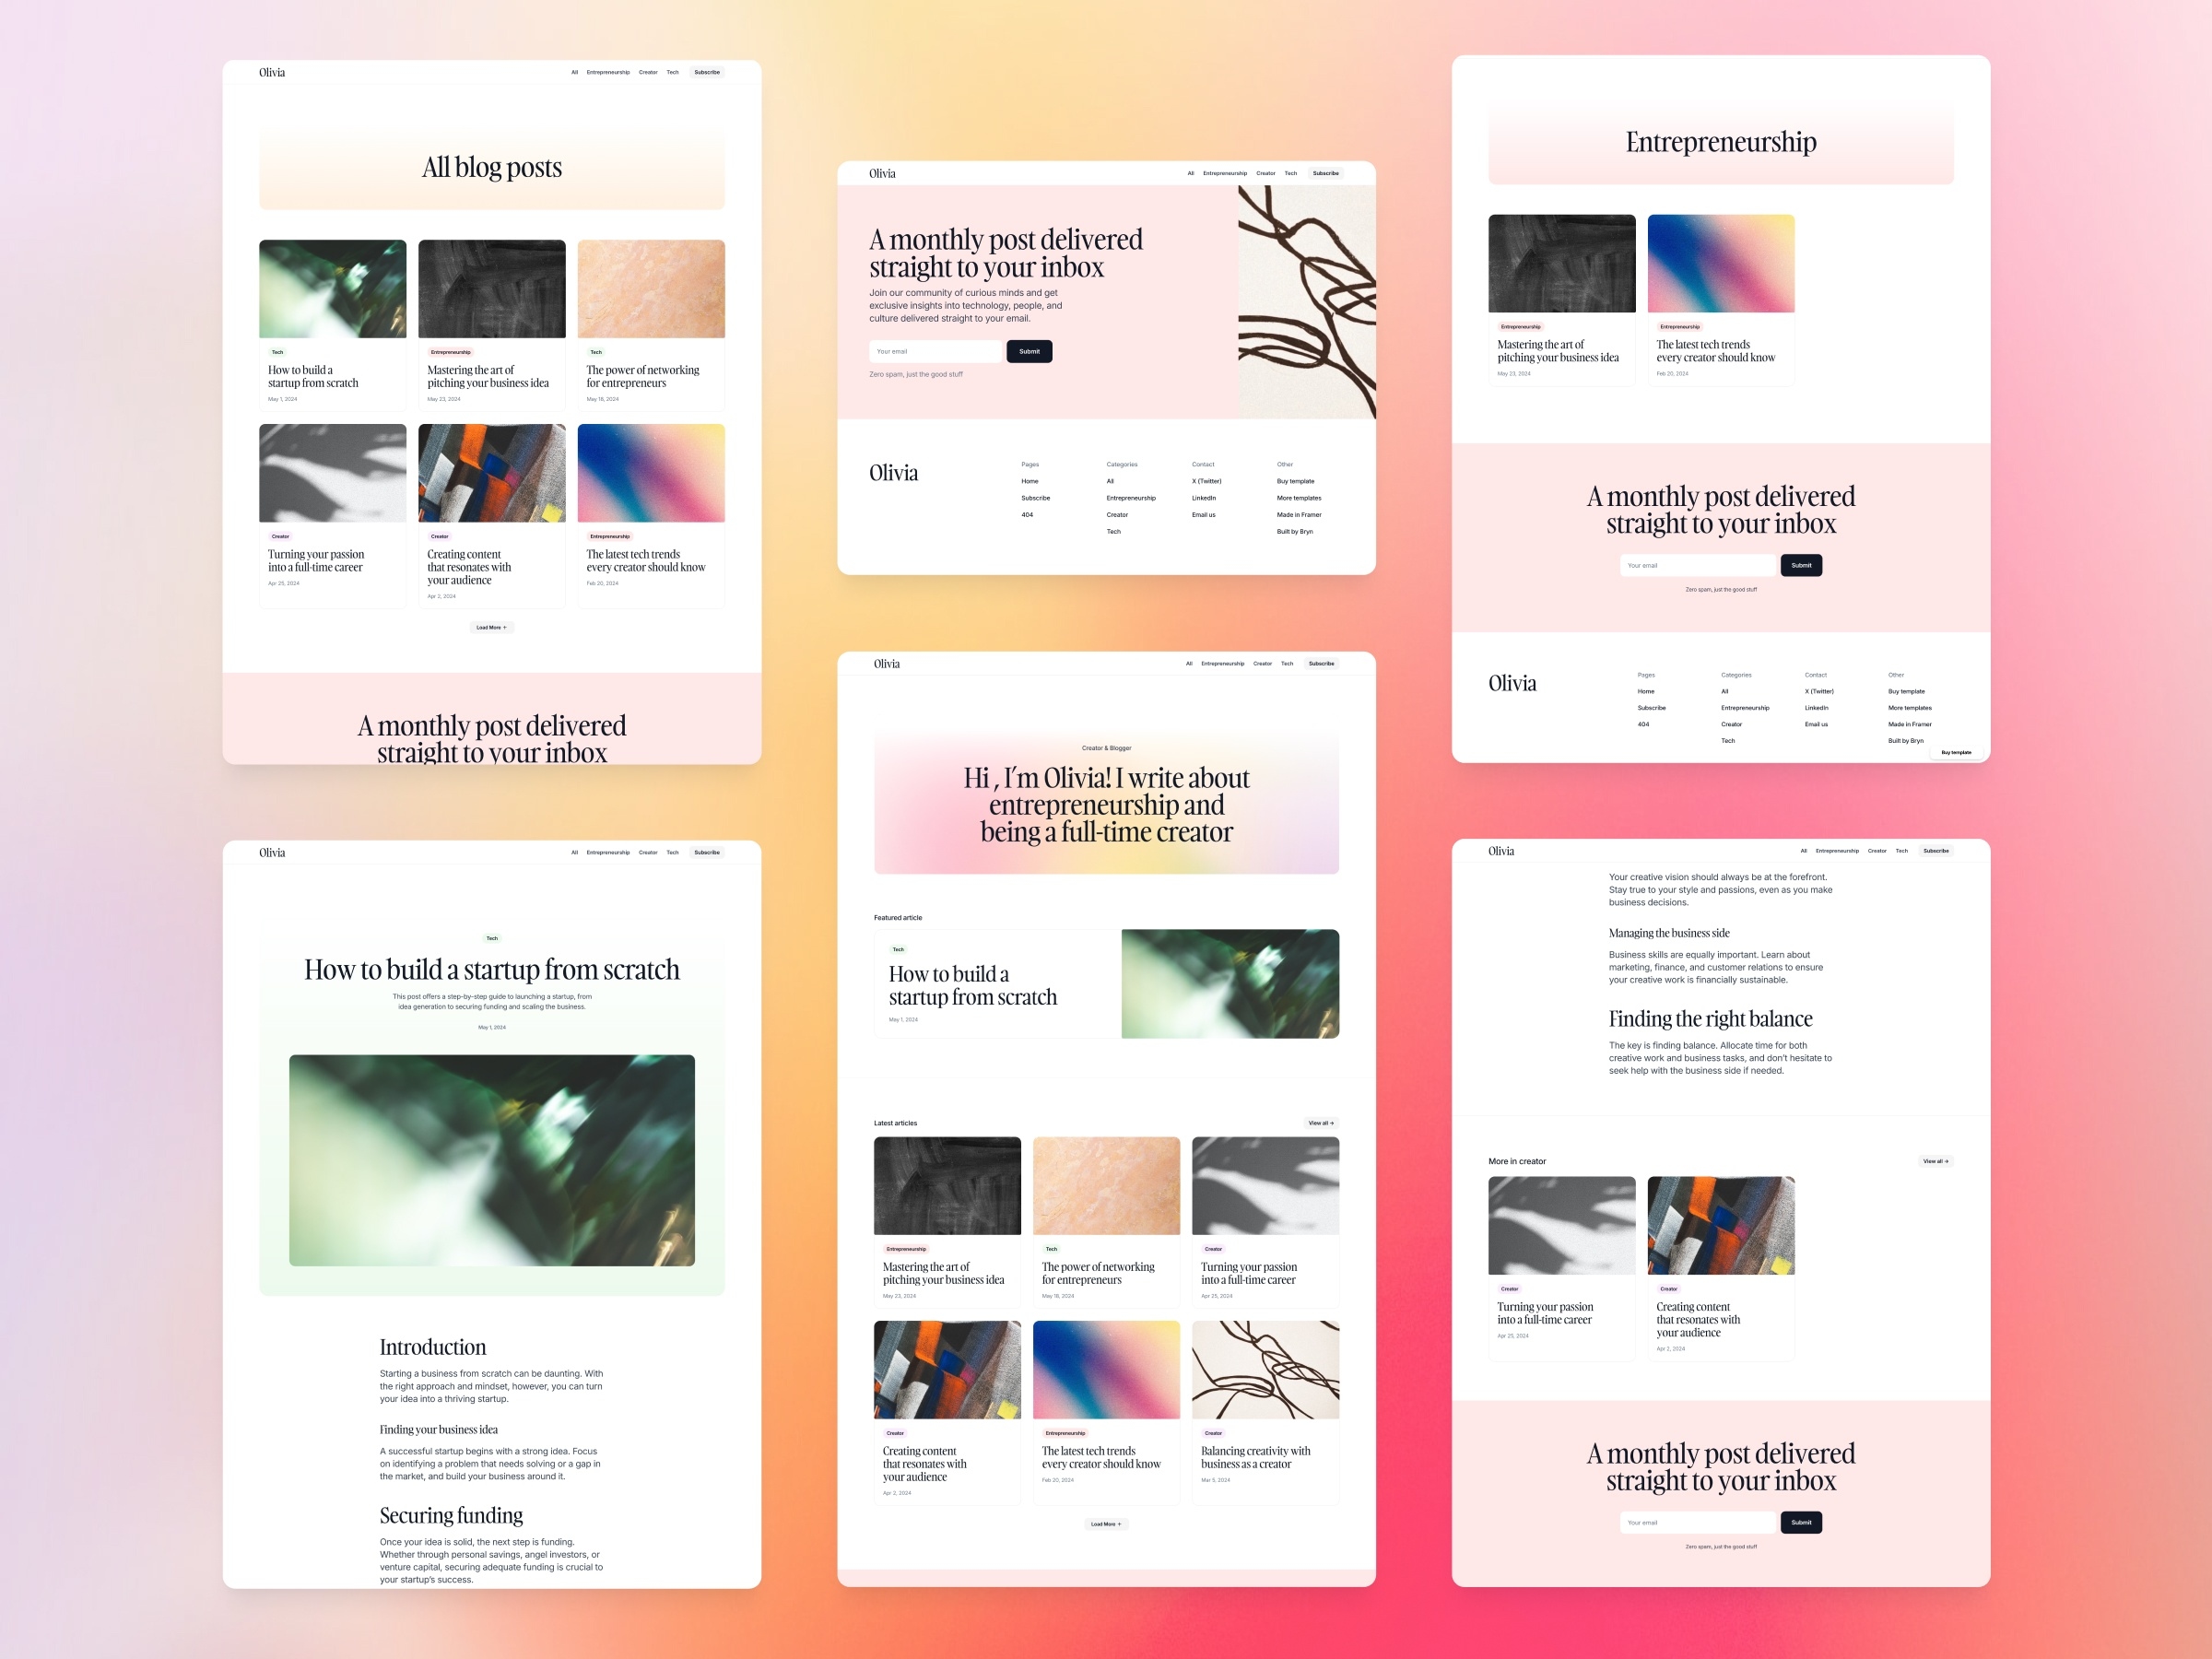The image size is (2212, 1659).
Task: Click the Submit email button
Action: point(1030,352)
